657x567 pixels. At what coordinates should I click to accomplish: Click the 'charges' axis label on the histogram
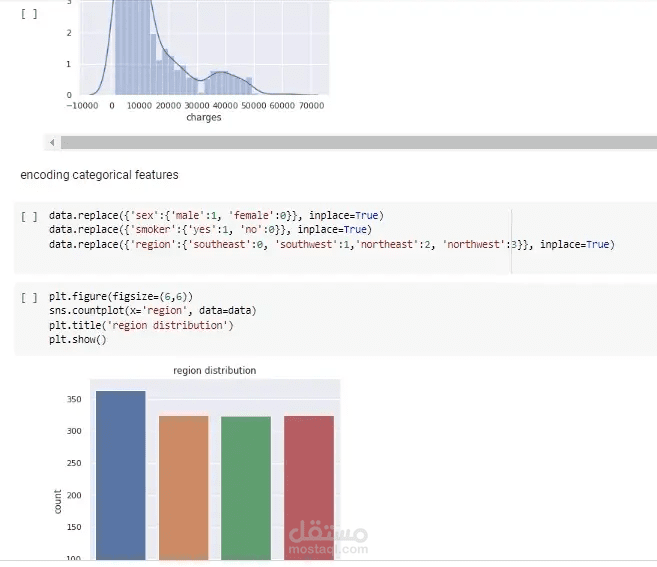tap(204, 118)
